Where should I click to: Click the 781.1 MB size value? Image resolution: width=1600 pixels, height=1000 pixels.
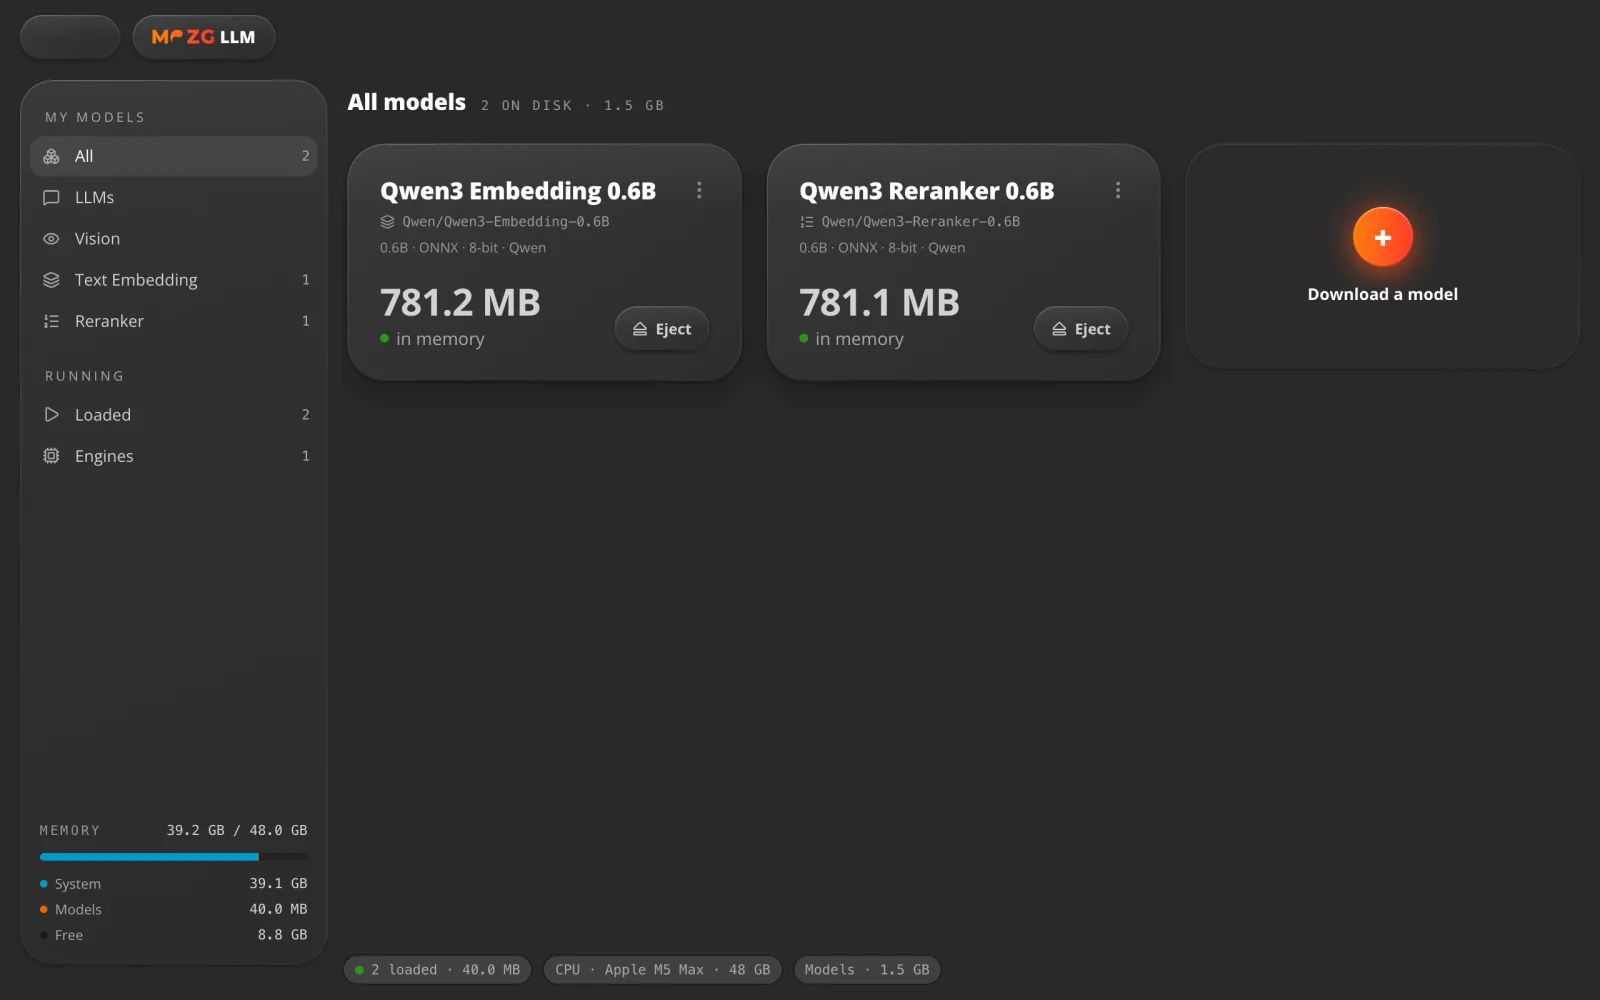point(879,303)
